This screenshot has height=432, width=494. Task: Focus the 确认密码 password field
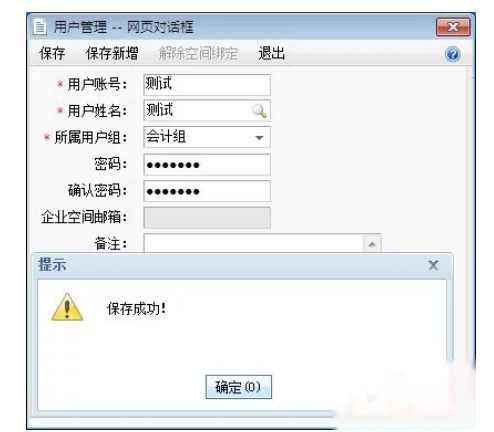(x=207, y=191)
